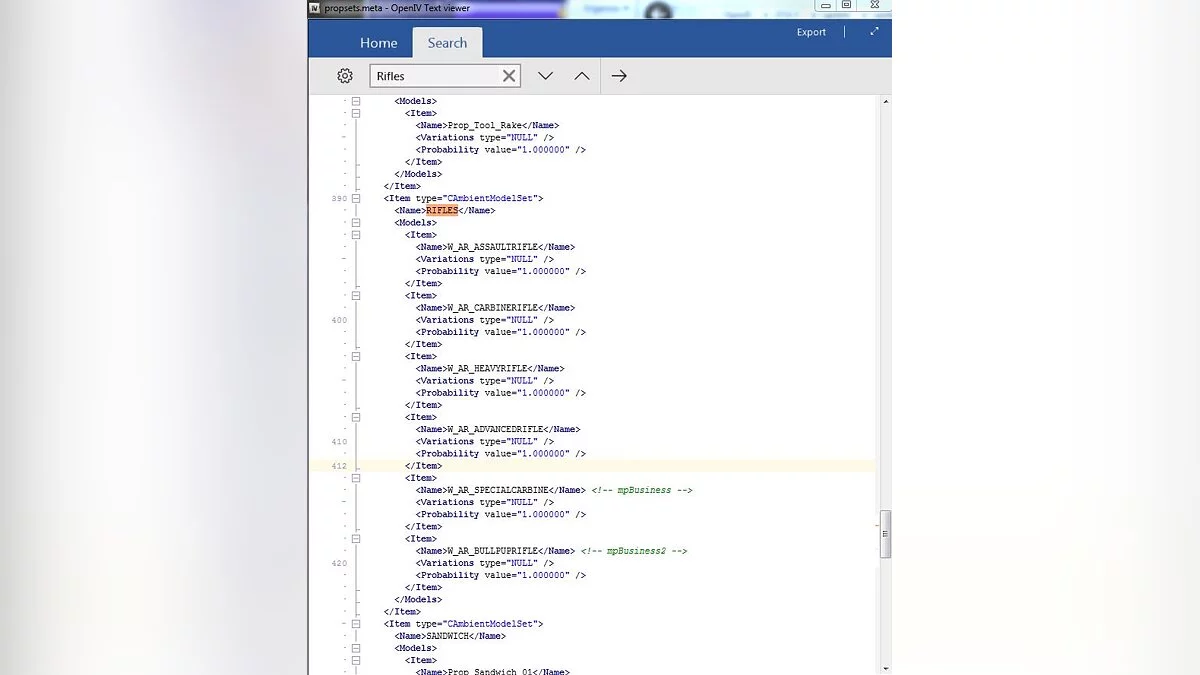Click the W_AR_HEAVYRIFLE name line

tap(490, 369)
